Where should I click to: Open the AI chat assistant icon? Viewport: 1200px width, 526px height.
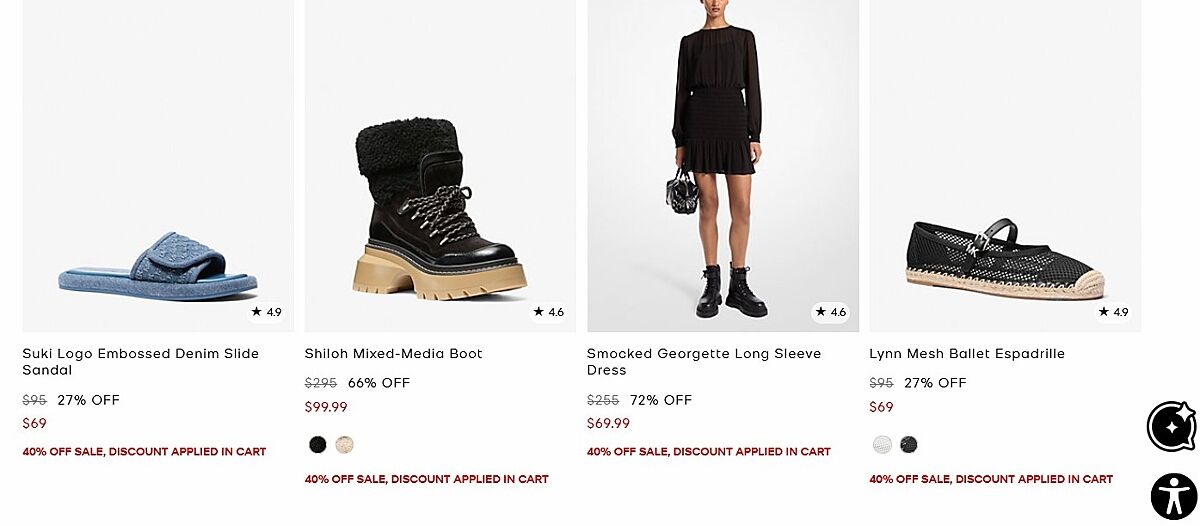coord(1171,427)
